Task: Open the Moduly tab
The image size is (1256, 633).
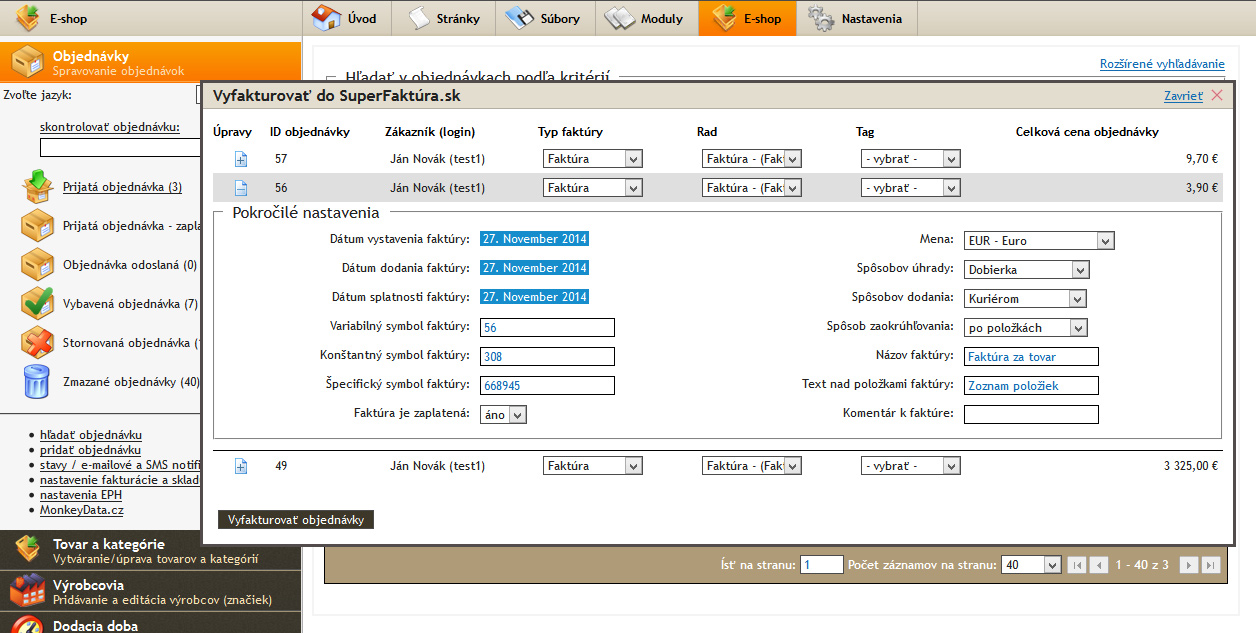Action: [647, 18]
